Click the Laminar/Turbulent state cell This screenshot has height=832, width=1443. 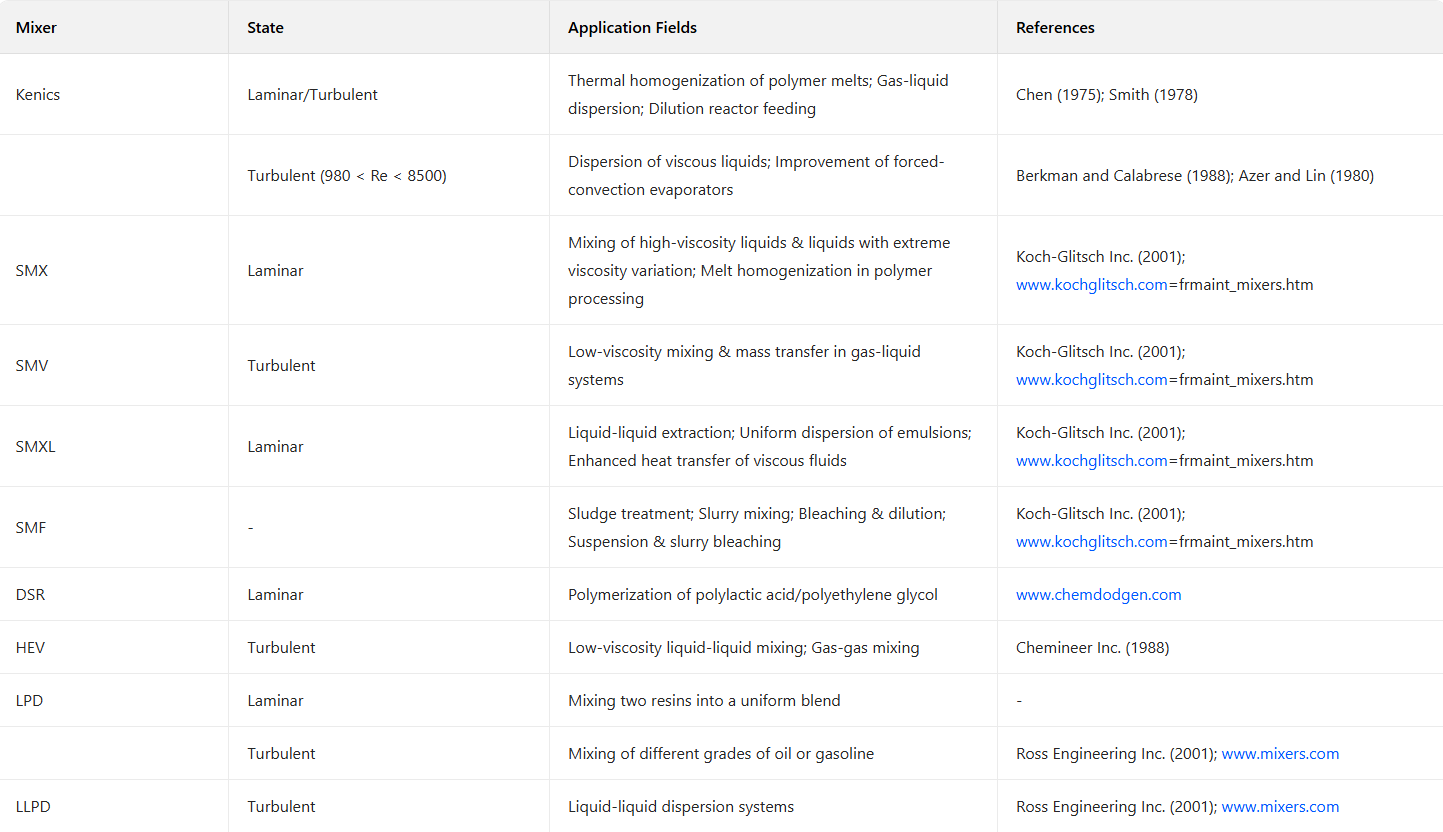coord(312,95)
